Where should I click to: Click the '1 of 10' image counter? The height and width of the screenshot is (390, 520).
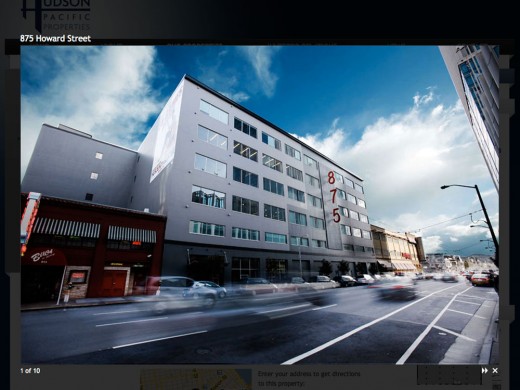pyautogui.click(x=30, y=370)
